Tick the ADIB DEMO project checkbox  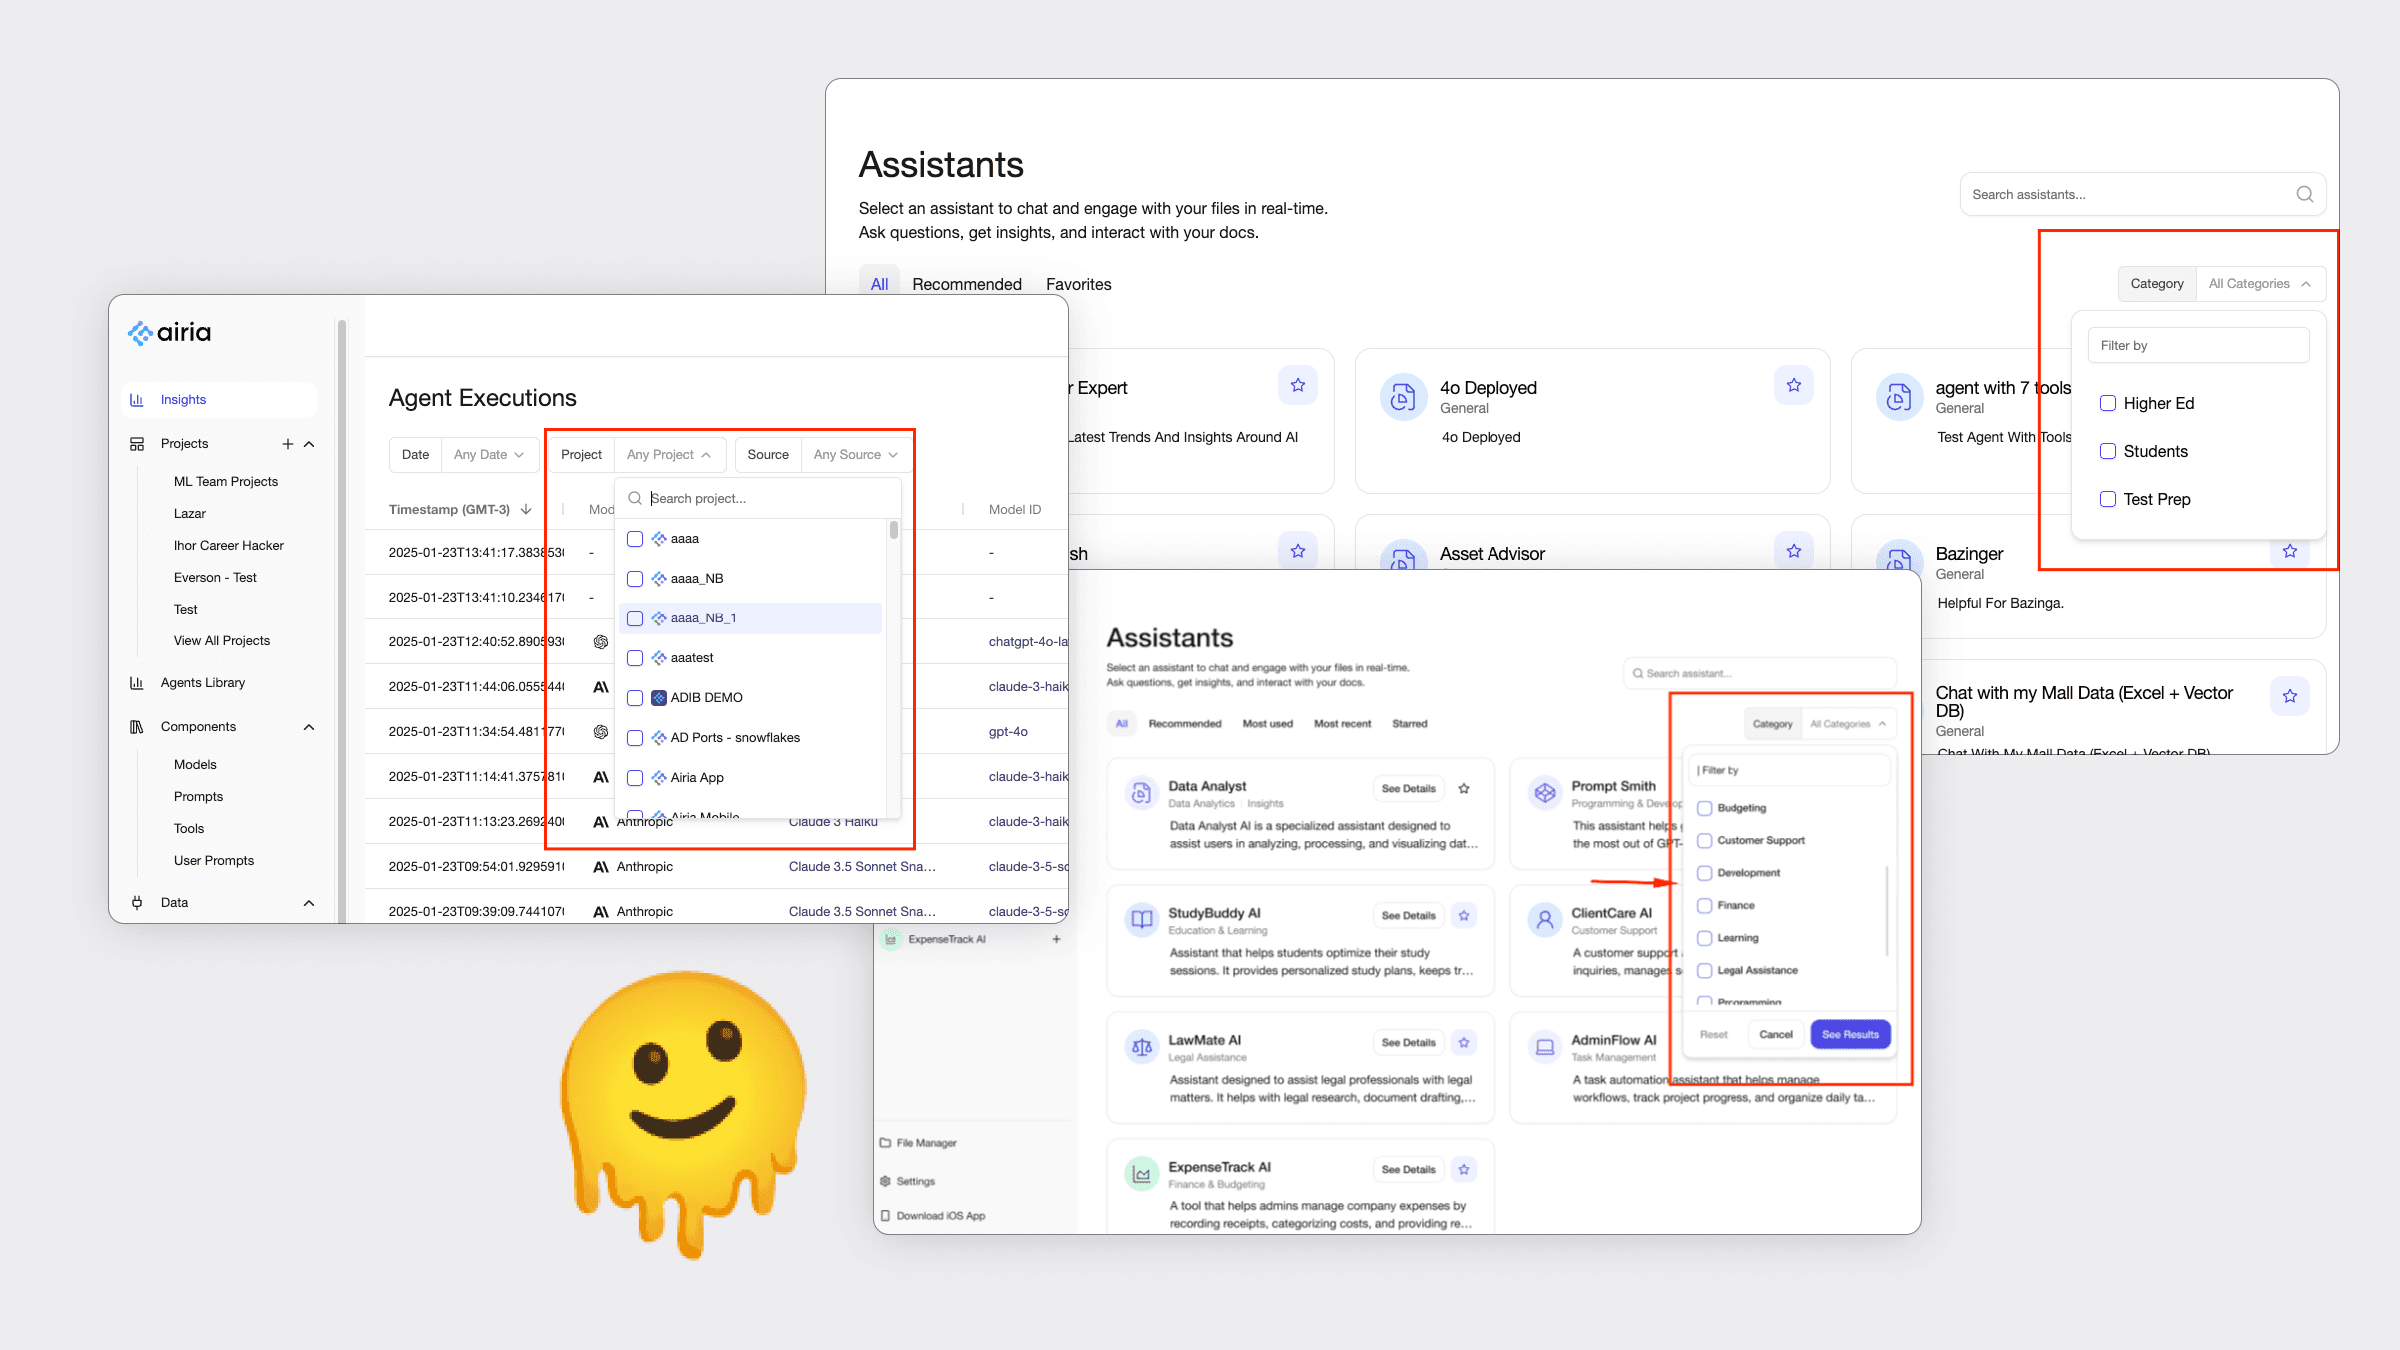pyautogui.click(x=635, y=698)
